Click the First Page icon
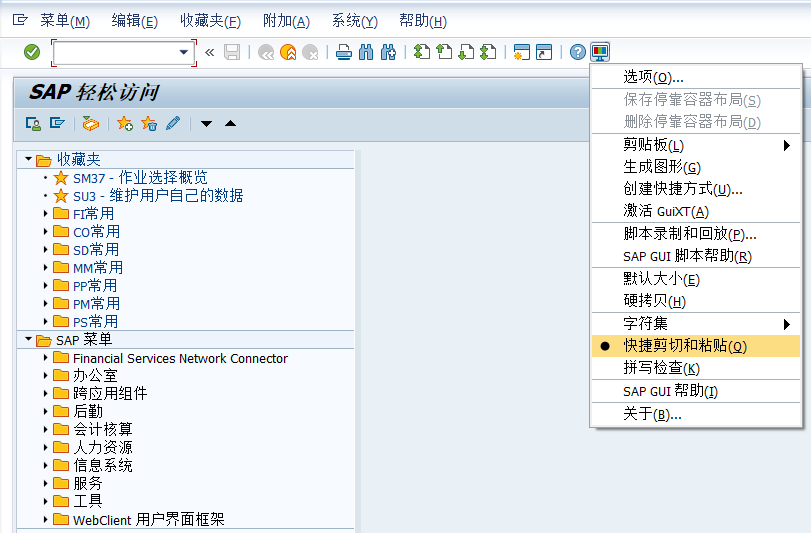This screenshot has height=533, width=811. (422, 52)
